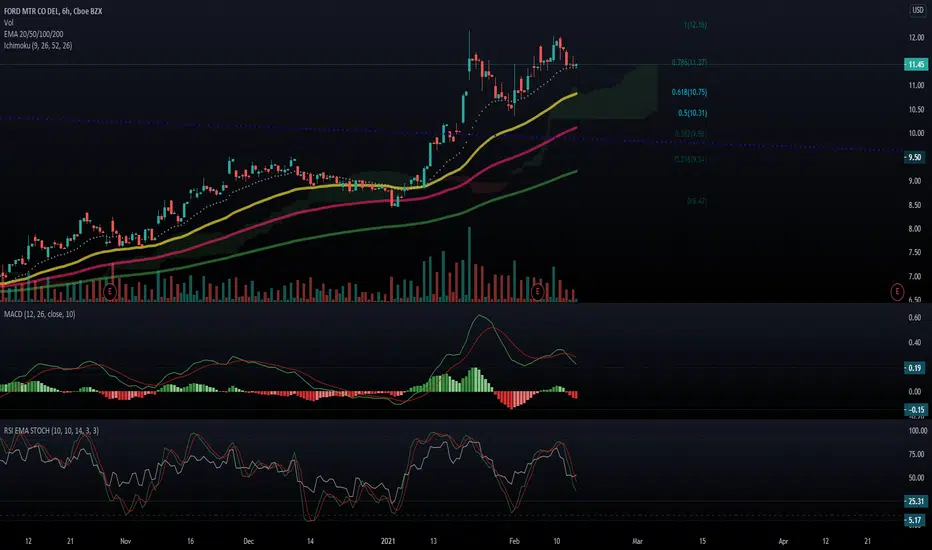Open the earnings E marker near Feb 10
Screen dimensions: 932x550
pyautogui.click(x=537, y=292)
